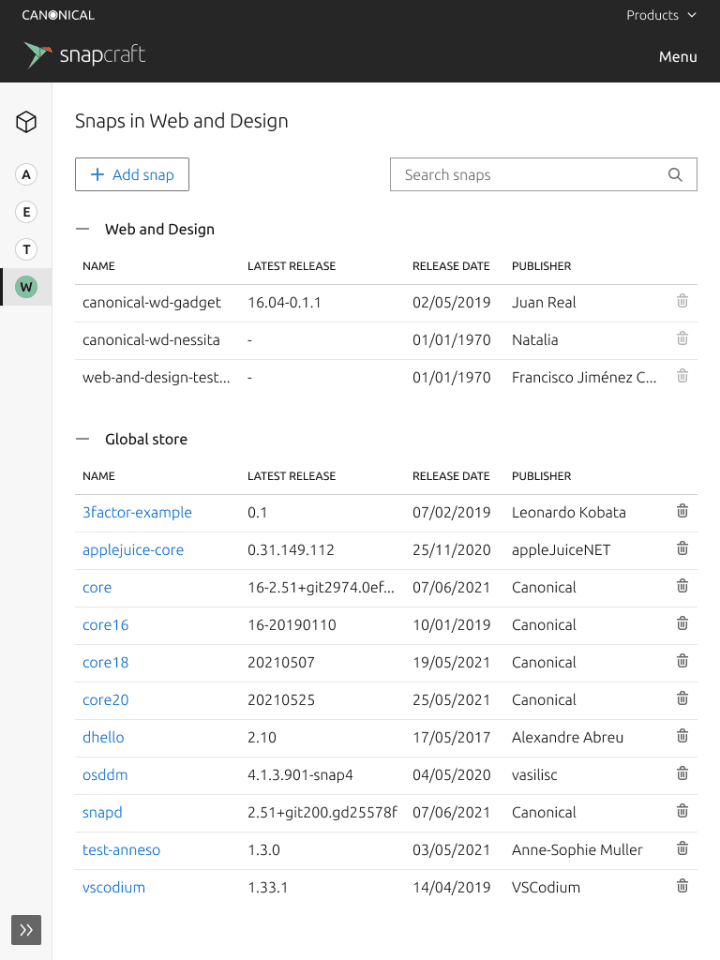Collapse the Global store section

pyautogui.click(x=82, y=440)
